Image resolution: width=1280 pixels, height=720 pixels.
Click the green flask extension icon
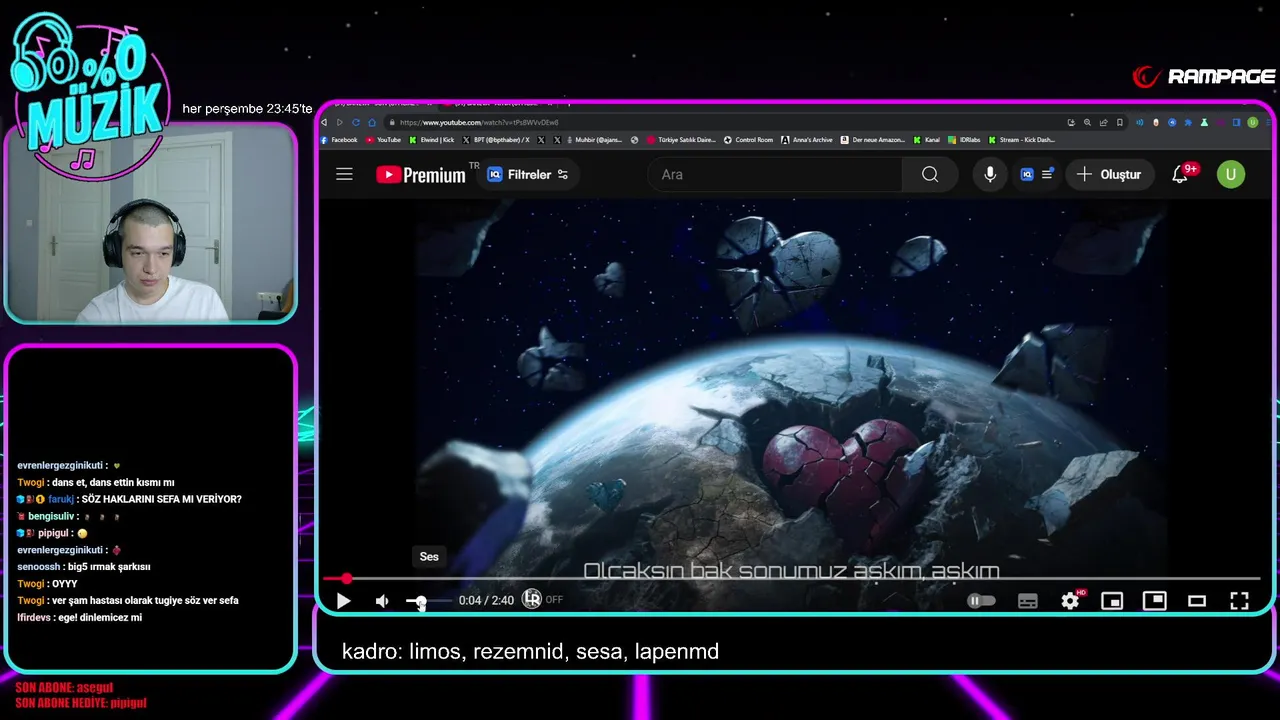coord(1204,122)
